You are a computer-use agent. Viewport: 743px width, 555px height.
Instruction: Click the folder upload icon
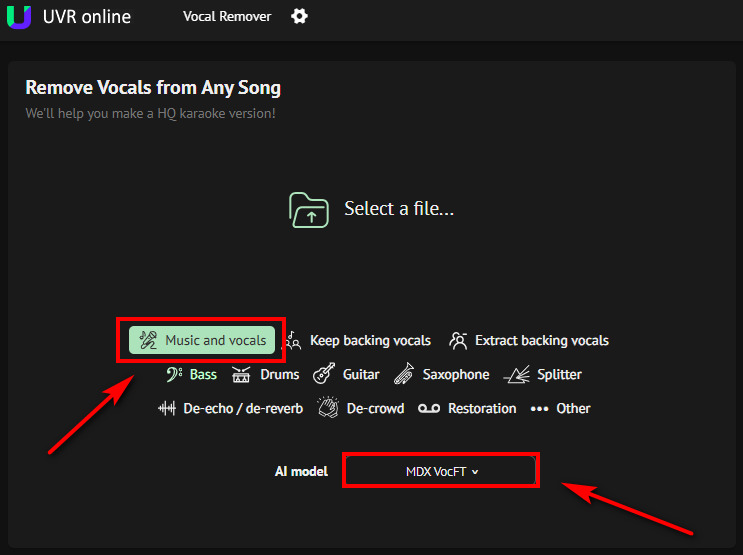(x=309, y=210)
